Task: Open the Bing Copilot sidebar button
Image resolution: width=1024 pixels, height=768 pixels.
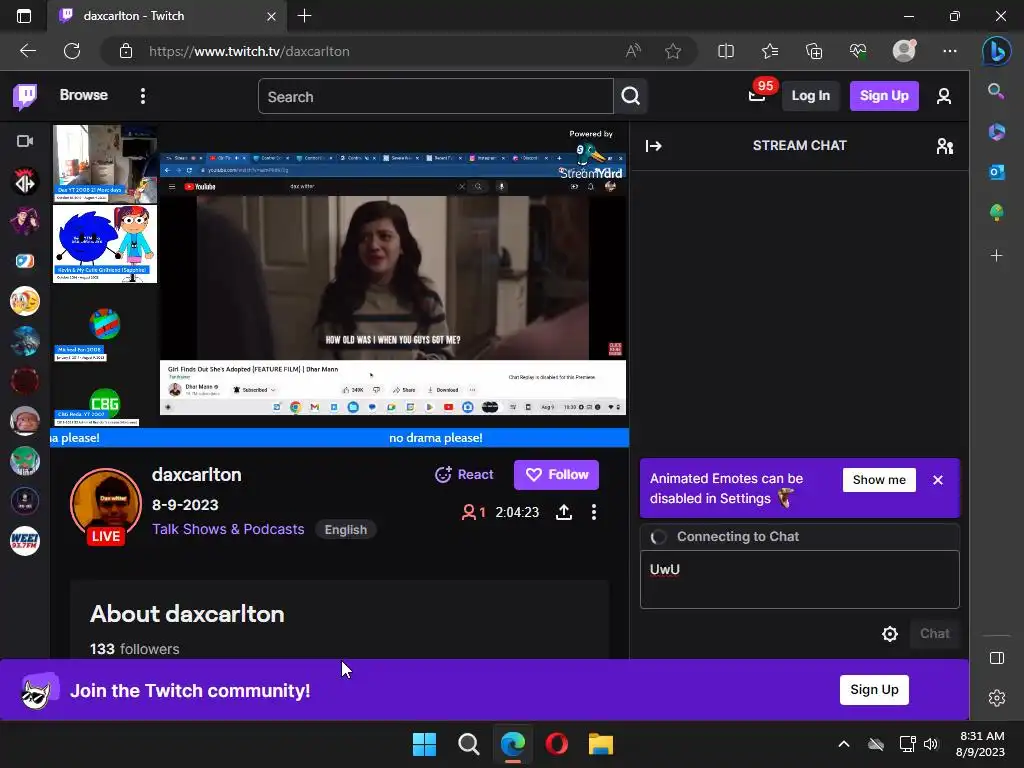Action: [x=997, y=51]
